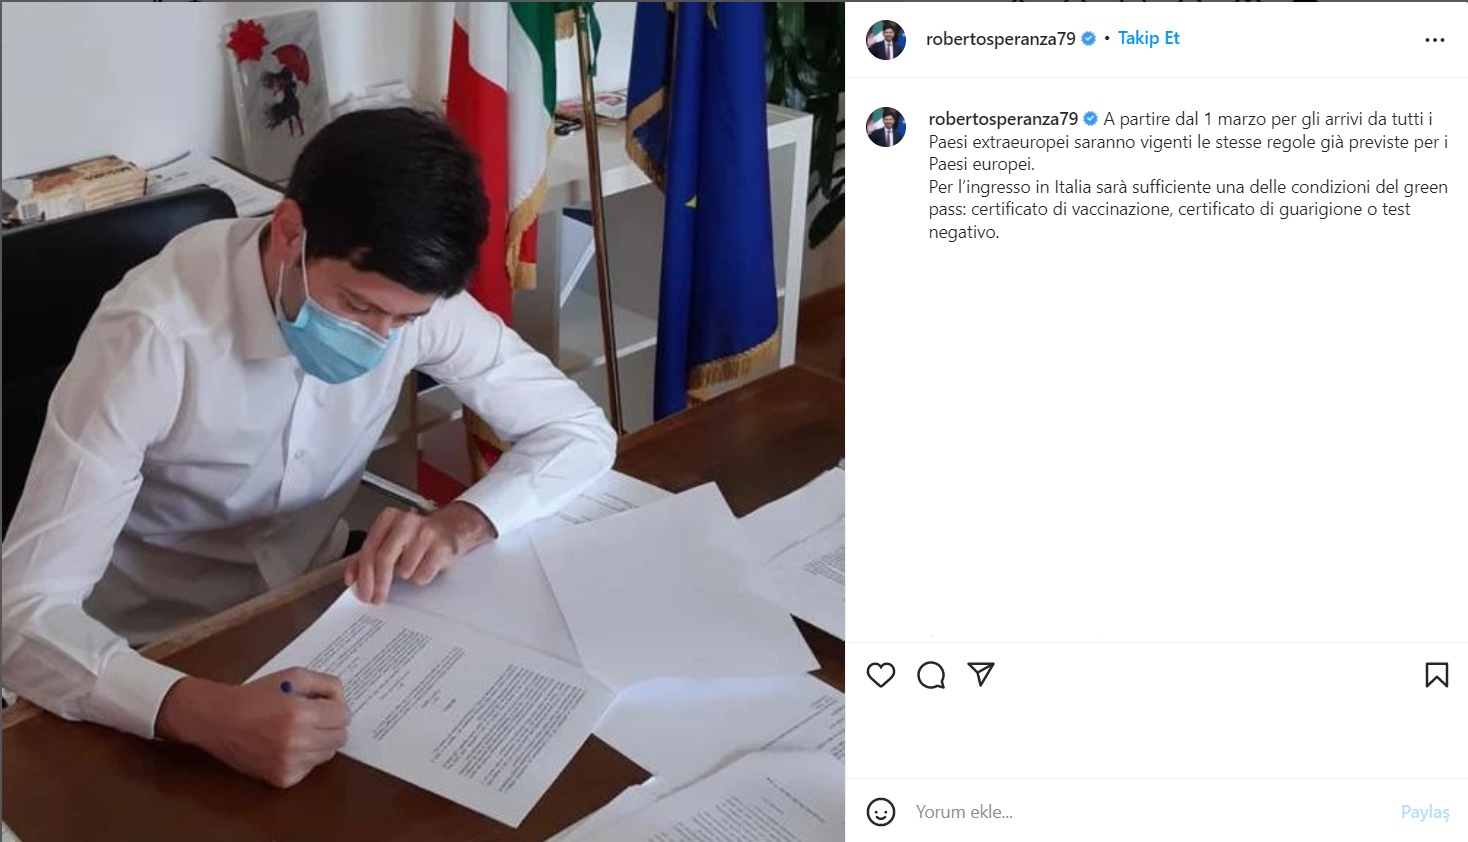
Task: Click the blue EU flag in the photo
Action: pos(705,200)
